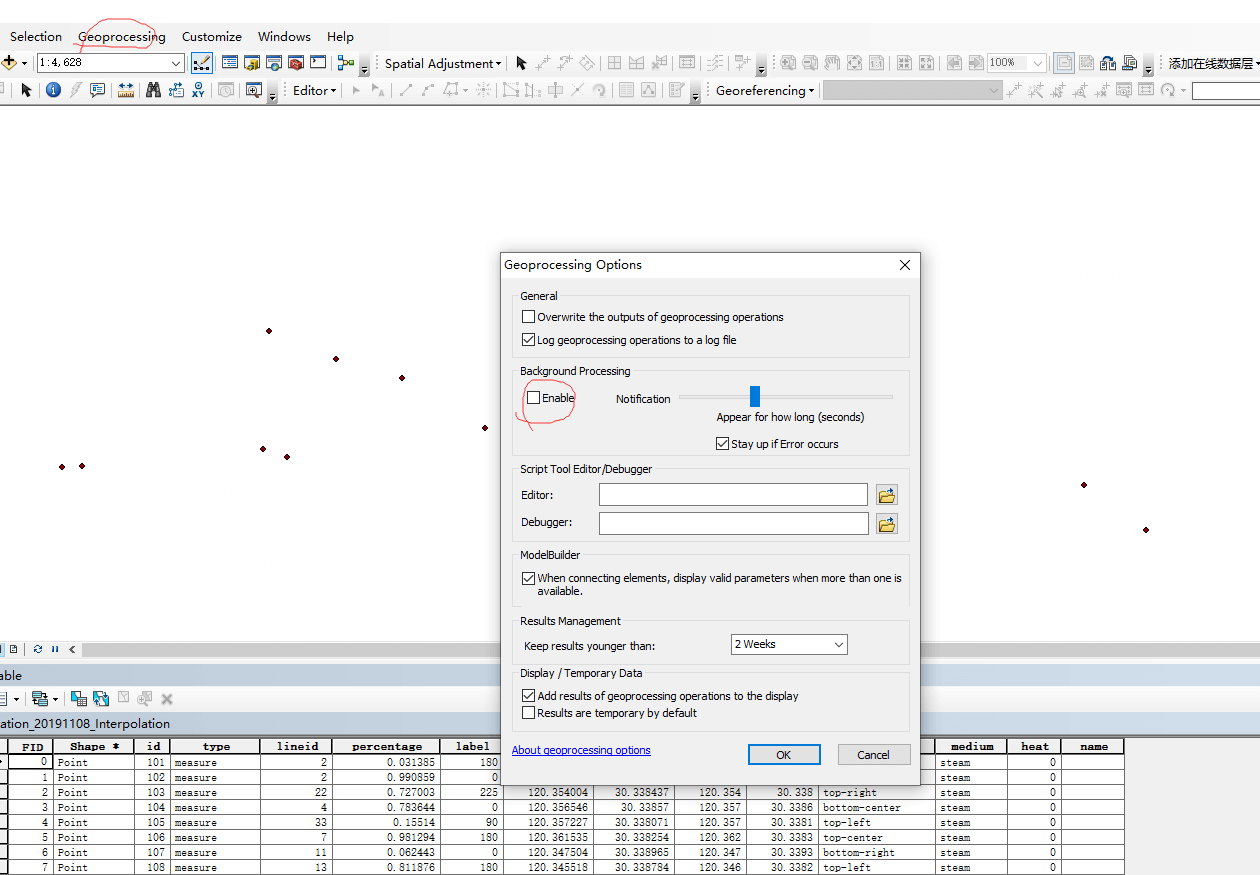Check Overwrite the outputs of geoprocessing operations
Viewport: 1260px width, 875px height.
click(x=529, y=317)
